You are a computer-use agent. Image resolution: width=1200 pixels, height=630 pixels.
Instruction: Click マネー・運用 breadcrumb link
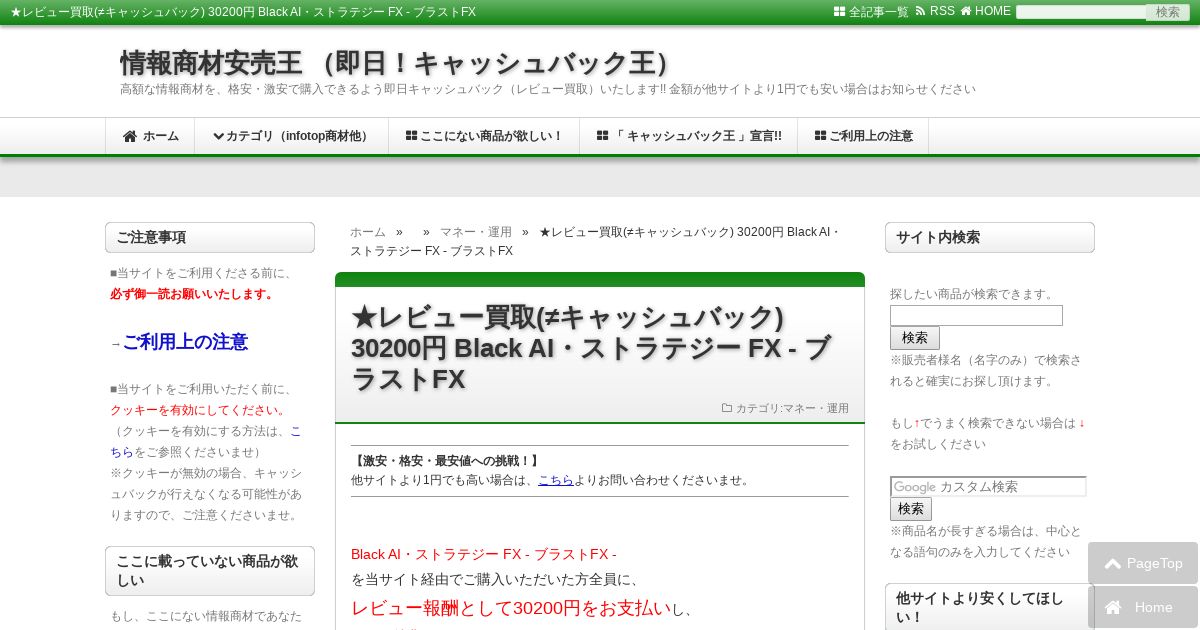476,232
